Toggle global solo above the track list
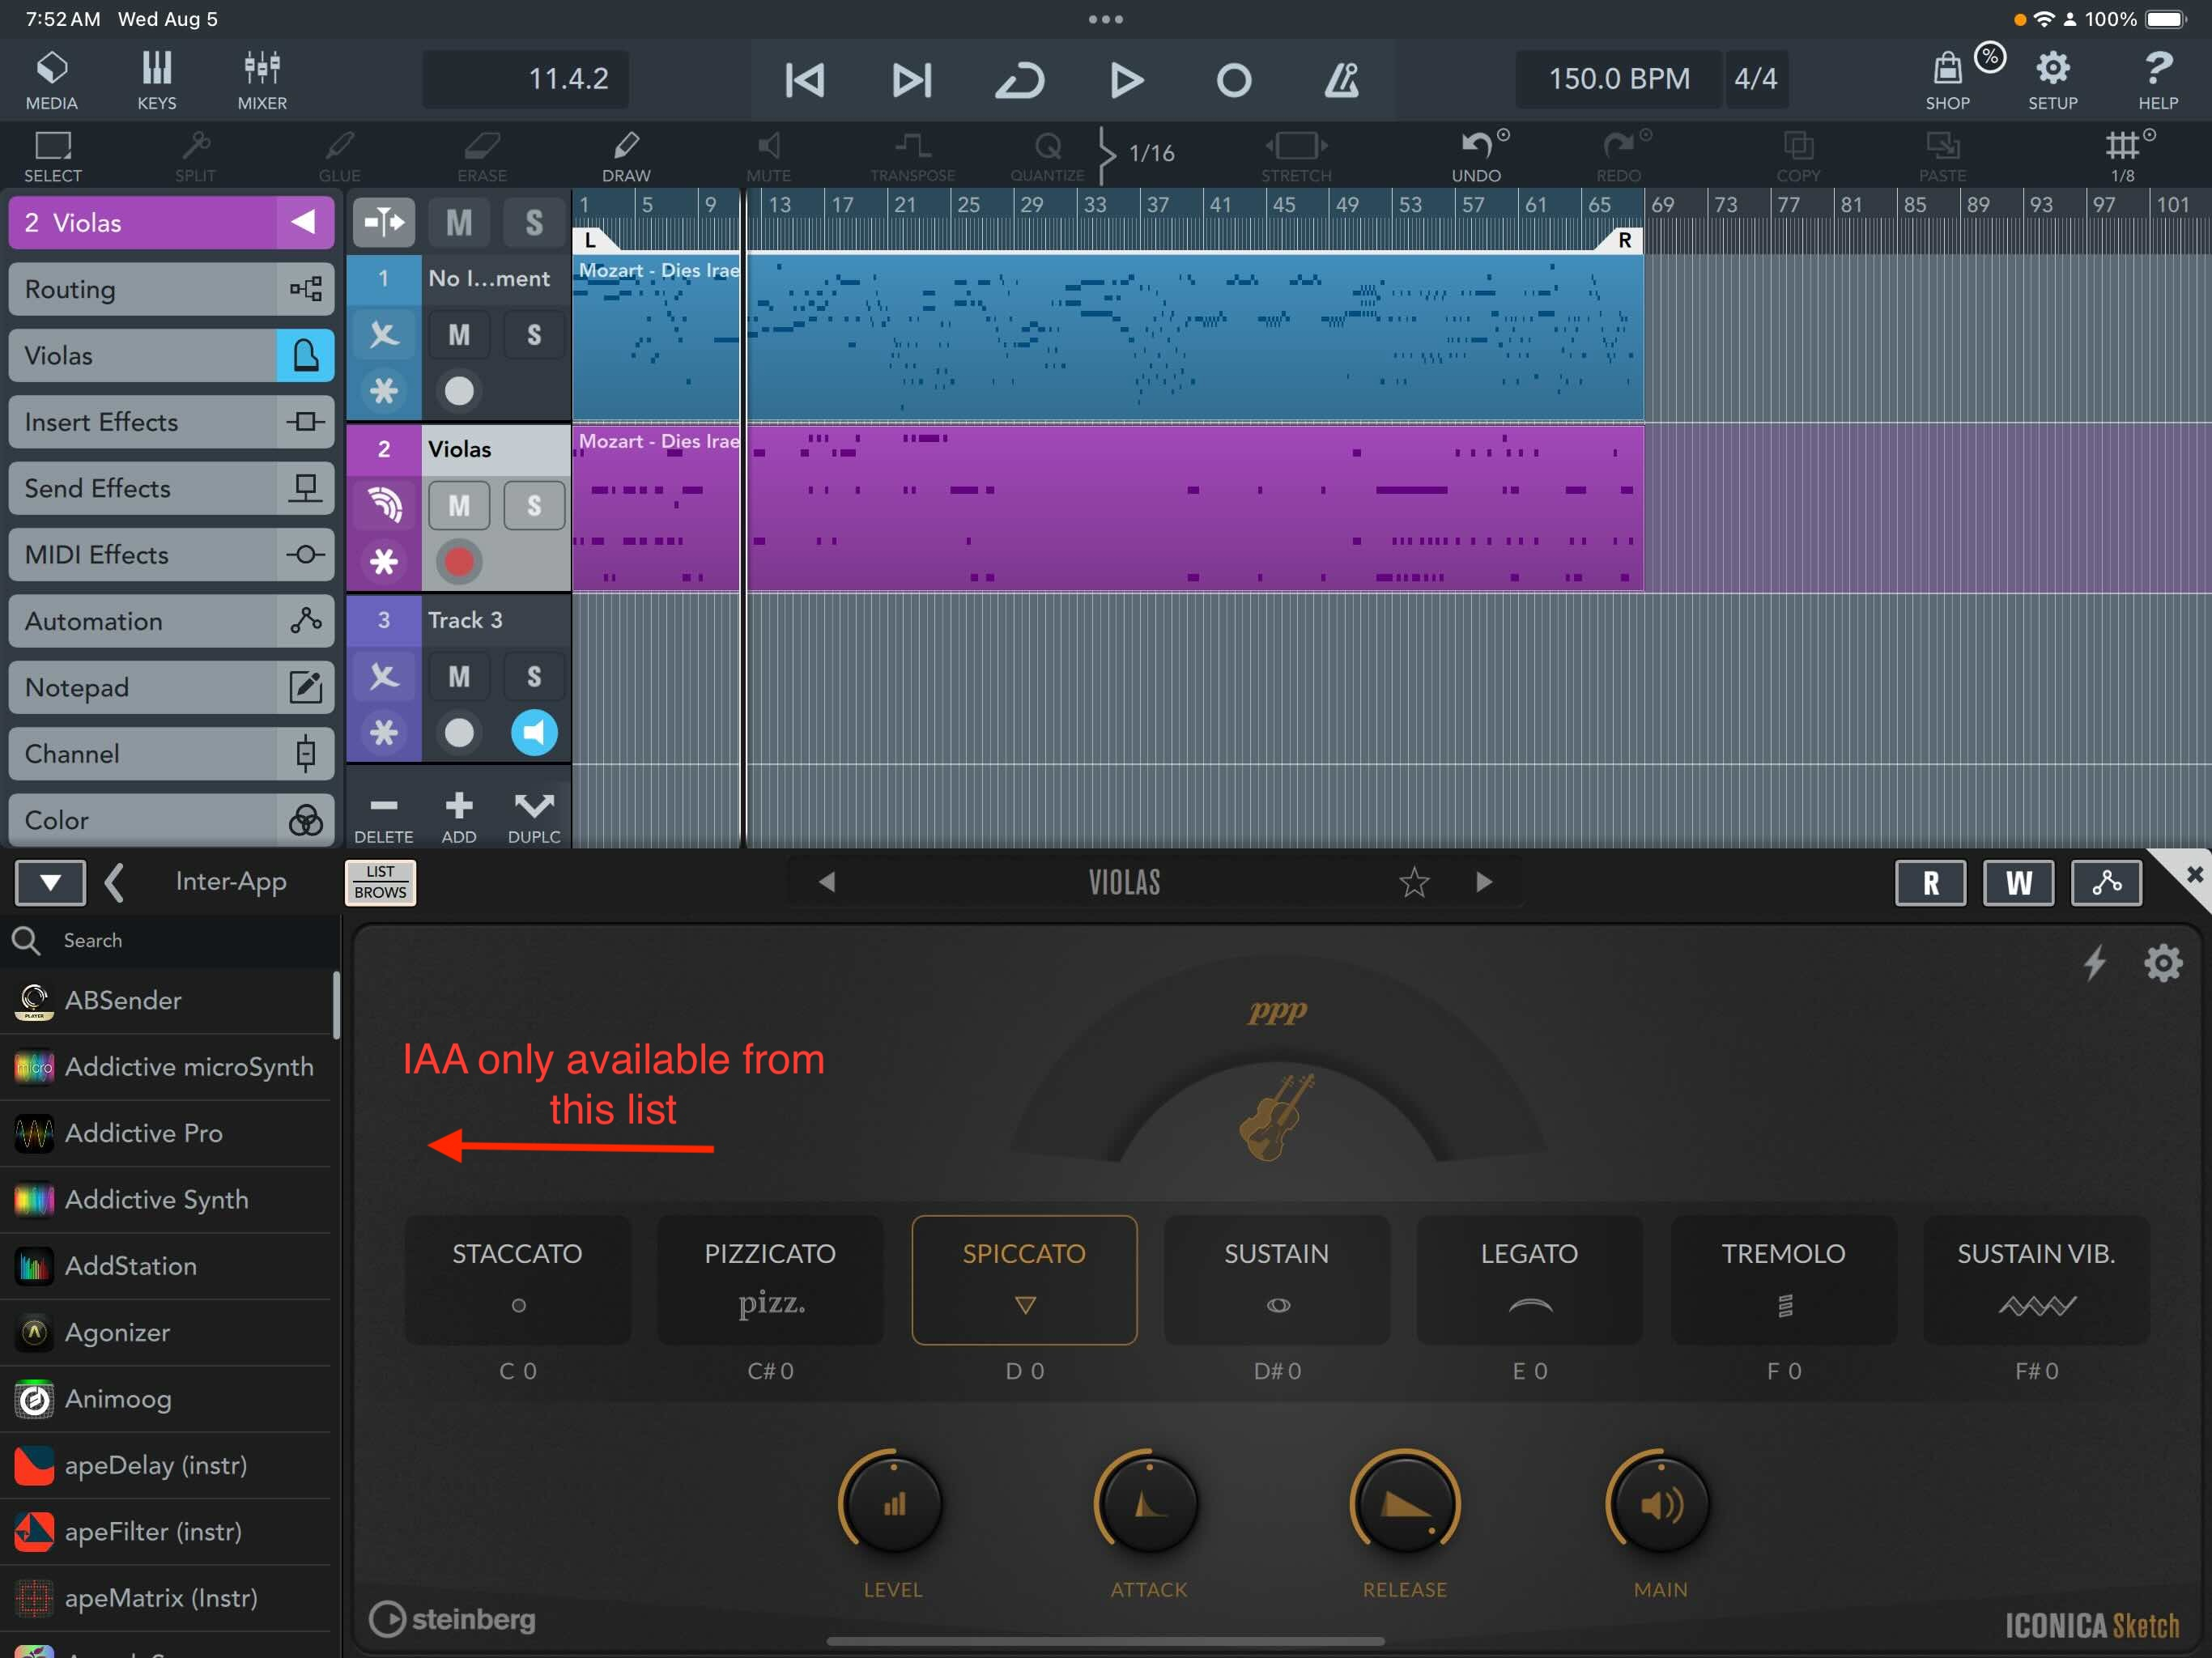Viewport: 2212px width, 1658px height. tap(534, 222)
